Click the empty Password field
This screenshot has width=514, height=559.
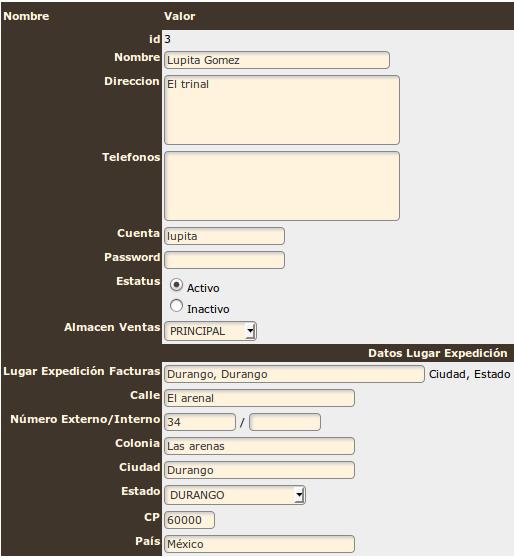pyautogui.click(x=224, y=260)
